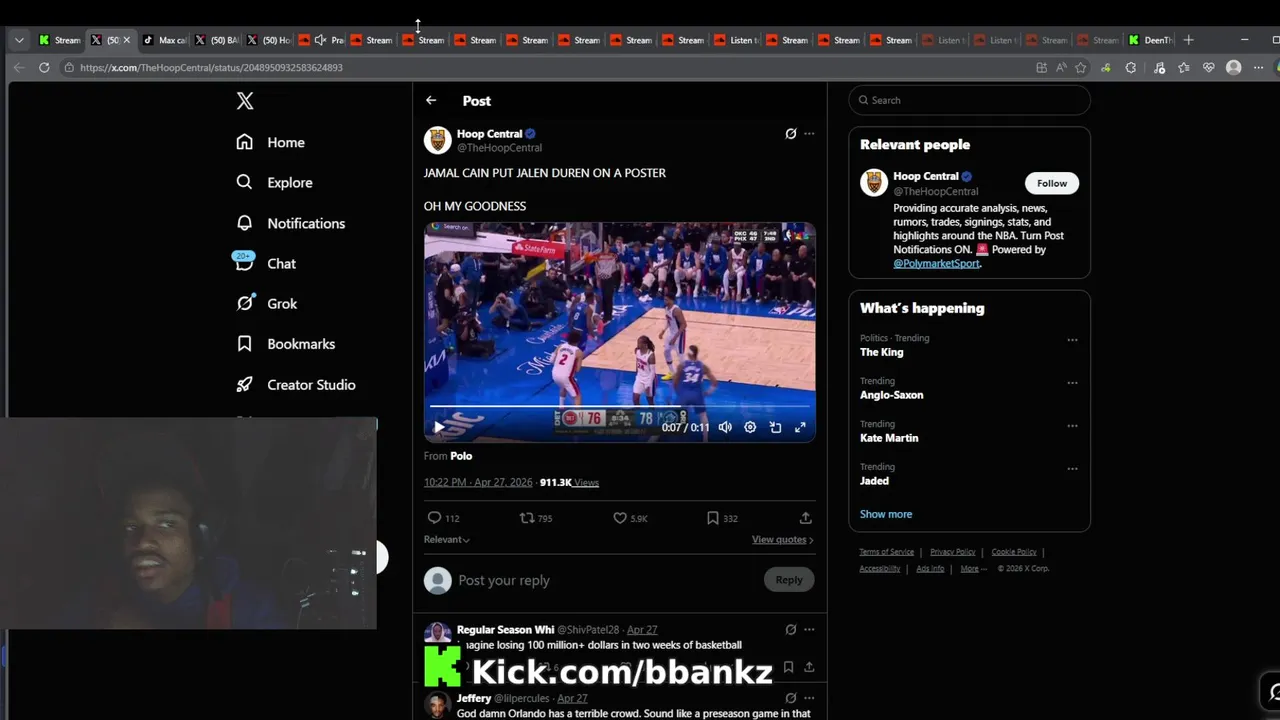This screenshot has width=1280, height=720.
Task: Click reply icon with 112 replies
Action: coord(443,518)
